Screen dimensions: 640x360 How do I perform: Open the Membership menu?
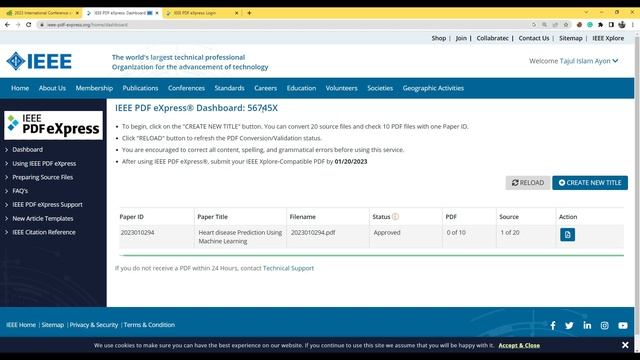(x=94, y=88)
